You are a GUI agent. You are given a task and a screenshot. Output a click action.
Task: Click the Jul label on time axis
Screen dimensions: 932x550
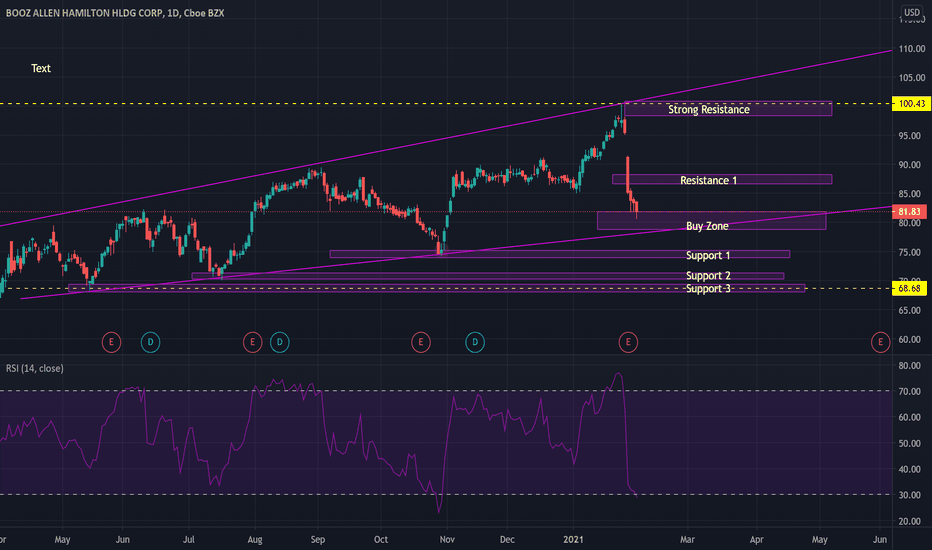[188, 540]
